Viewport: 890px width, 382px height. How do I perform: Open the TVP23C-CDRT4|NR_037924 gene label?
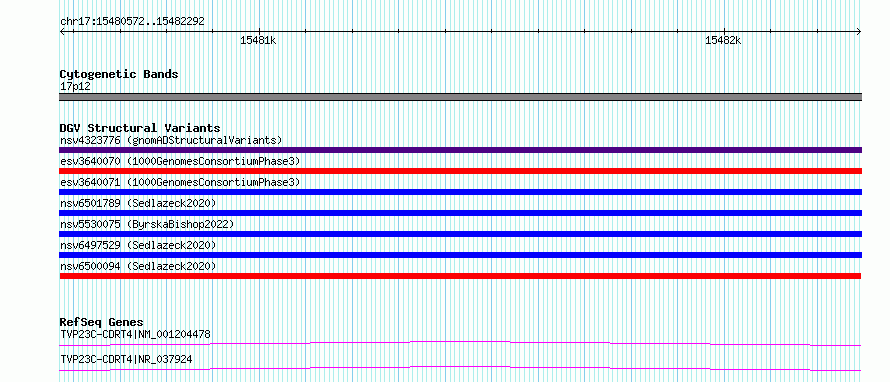pos(126,359)
